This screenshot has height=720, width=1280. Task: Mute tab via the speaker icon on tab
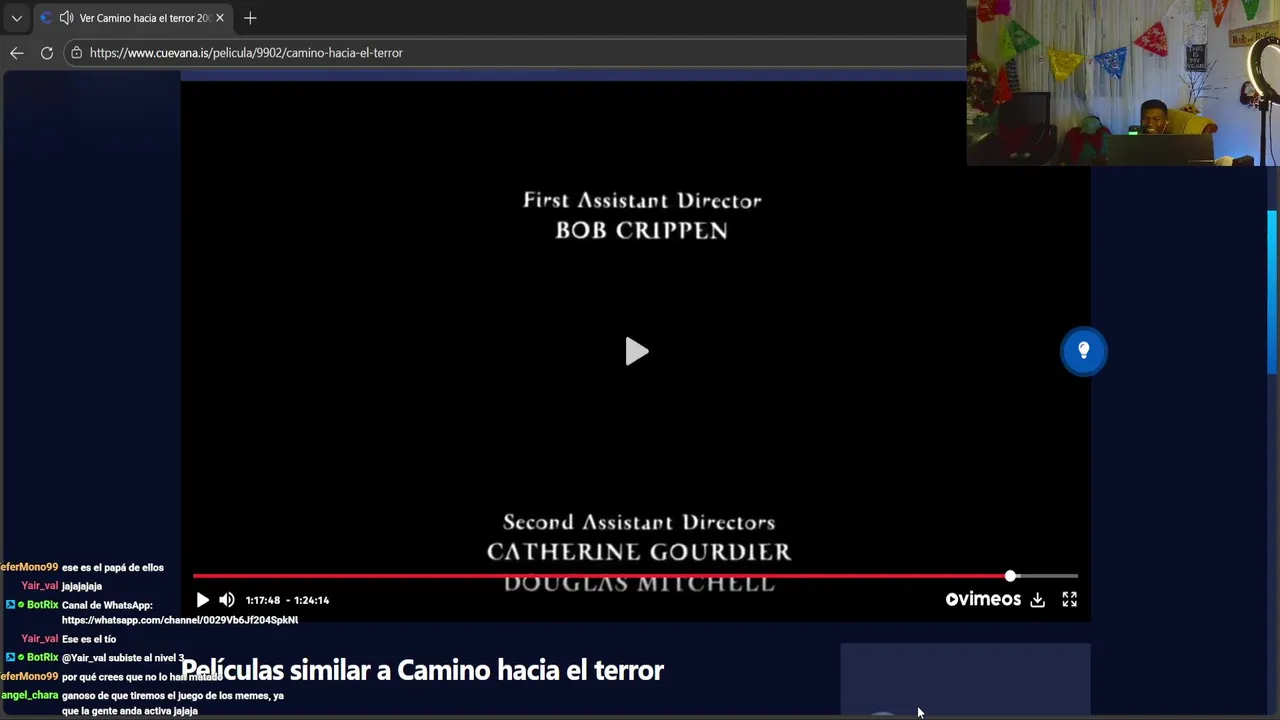(66, 18)
